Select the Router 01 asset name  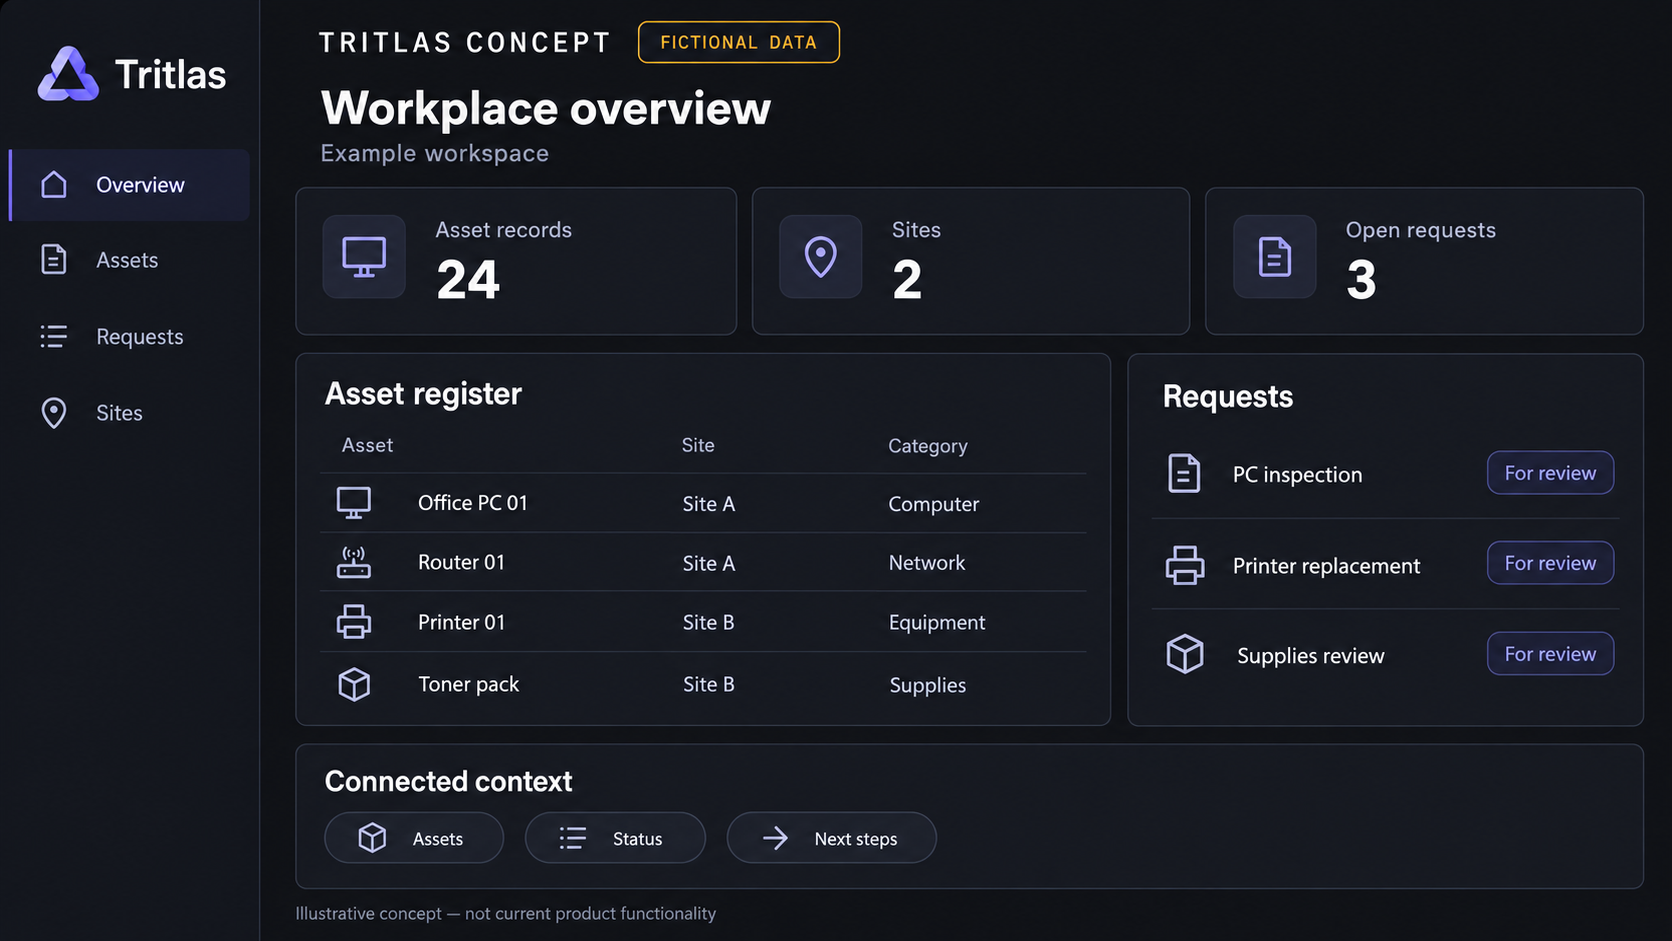tap(461, 562)
